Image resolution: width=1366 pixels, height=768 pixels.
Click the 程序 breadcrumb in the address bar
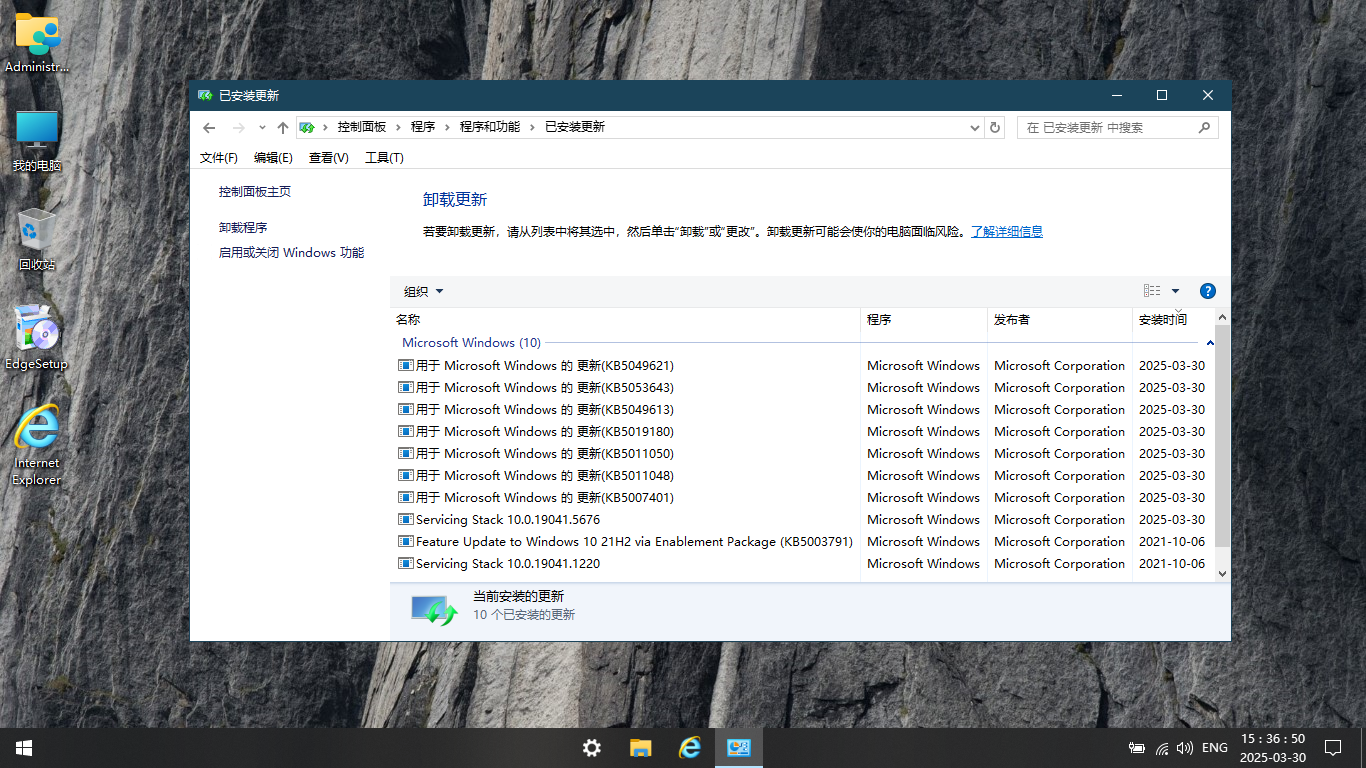click(x=423, y=127)
